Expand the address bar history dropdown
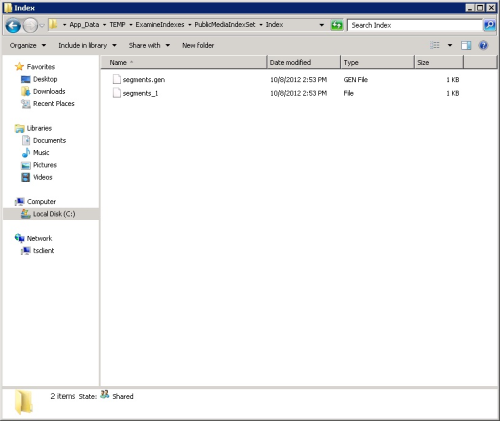 point(322,25)
